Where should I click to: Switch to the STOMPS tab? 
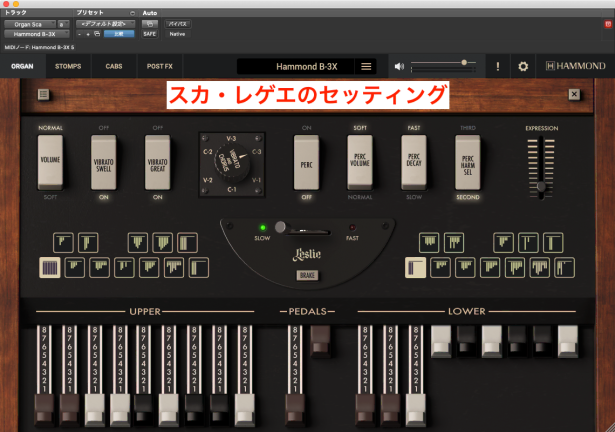pos(68,66)
